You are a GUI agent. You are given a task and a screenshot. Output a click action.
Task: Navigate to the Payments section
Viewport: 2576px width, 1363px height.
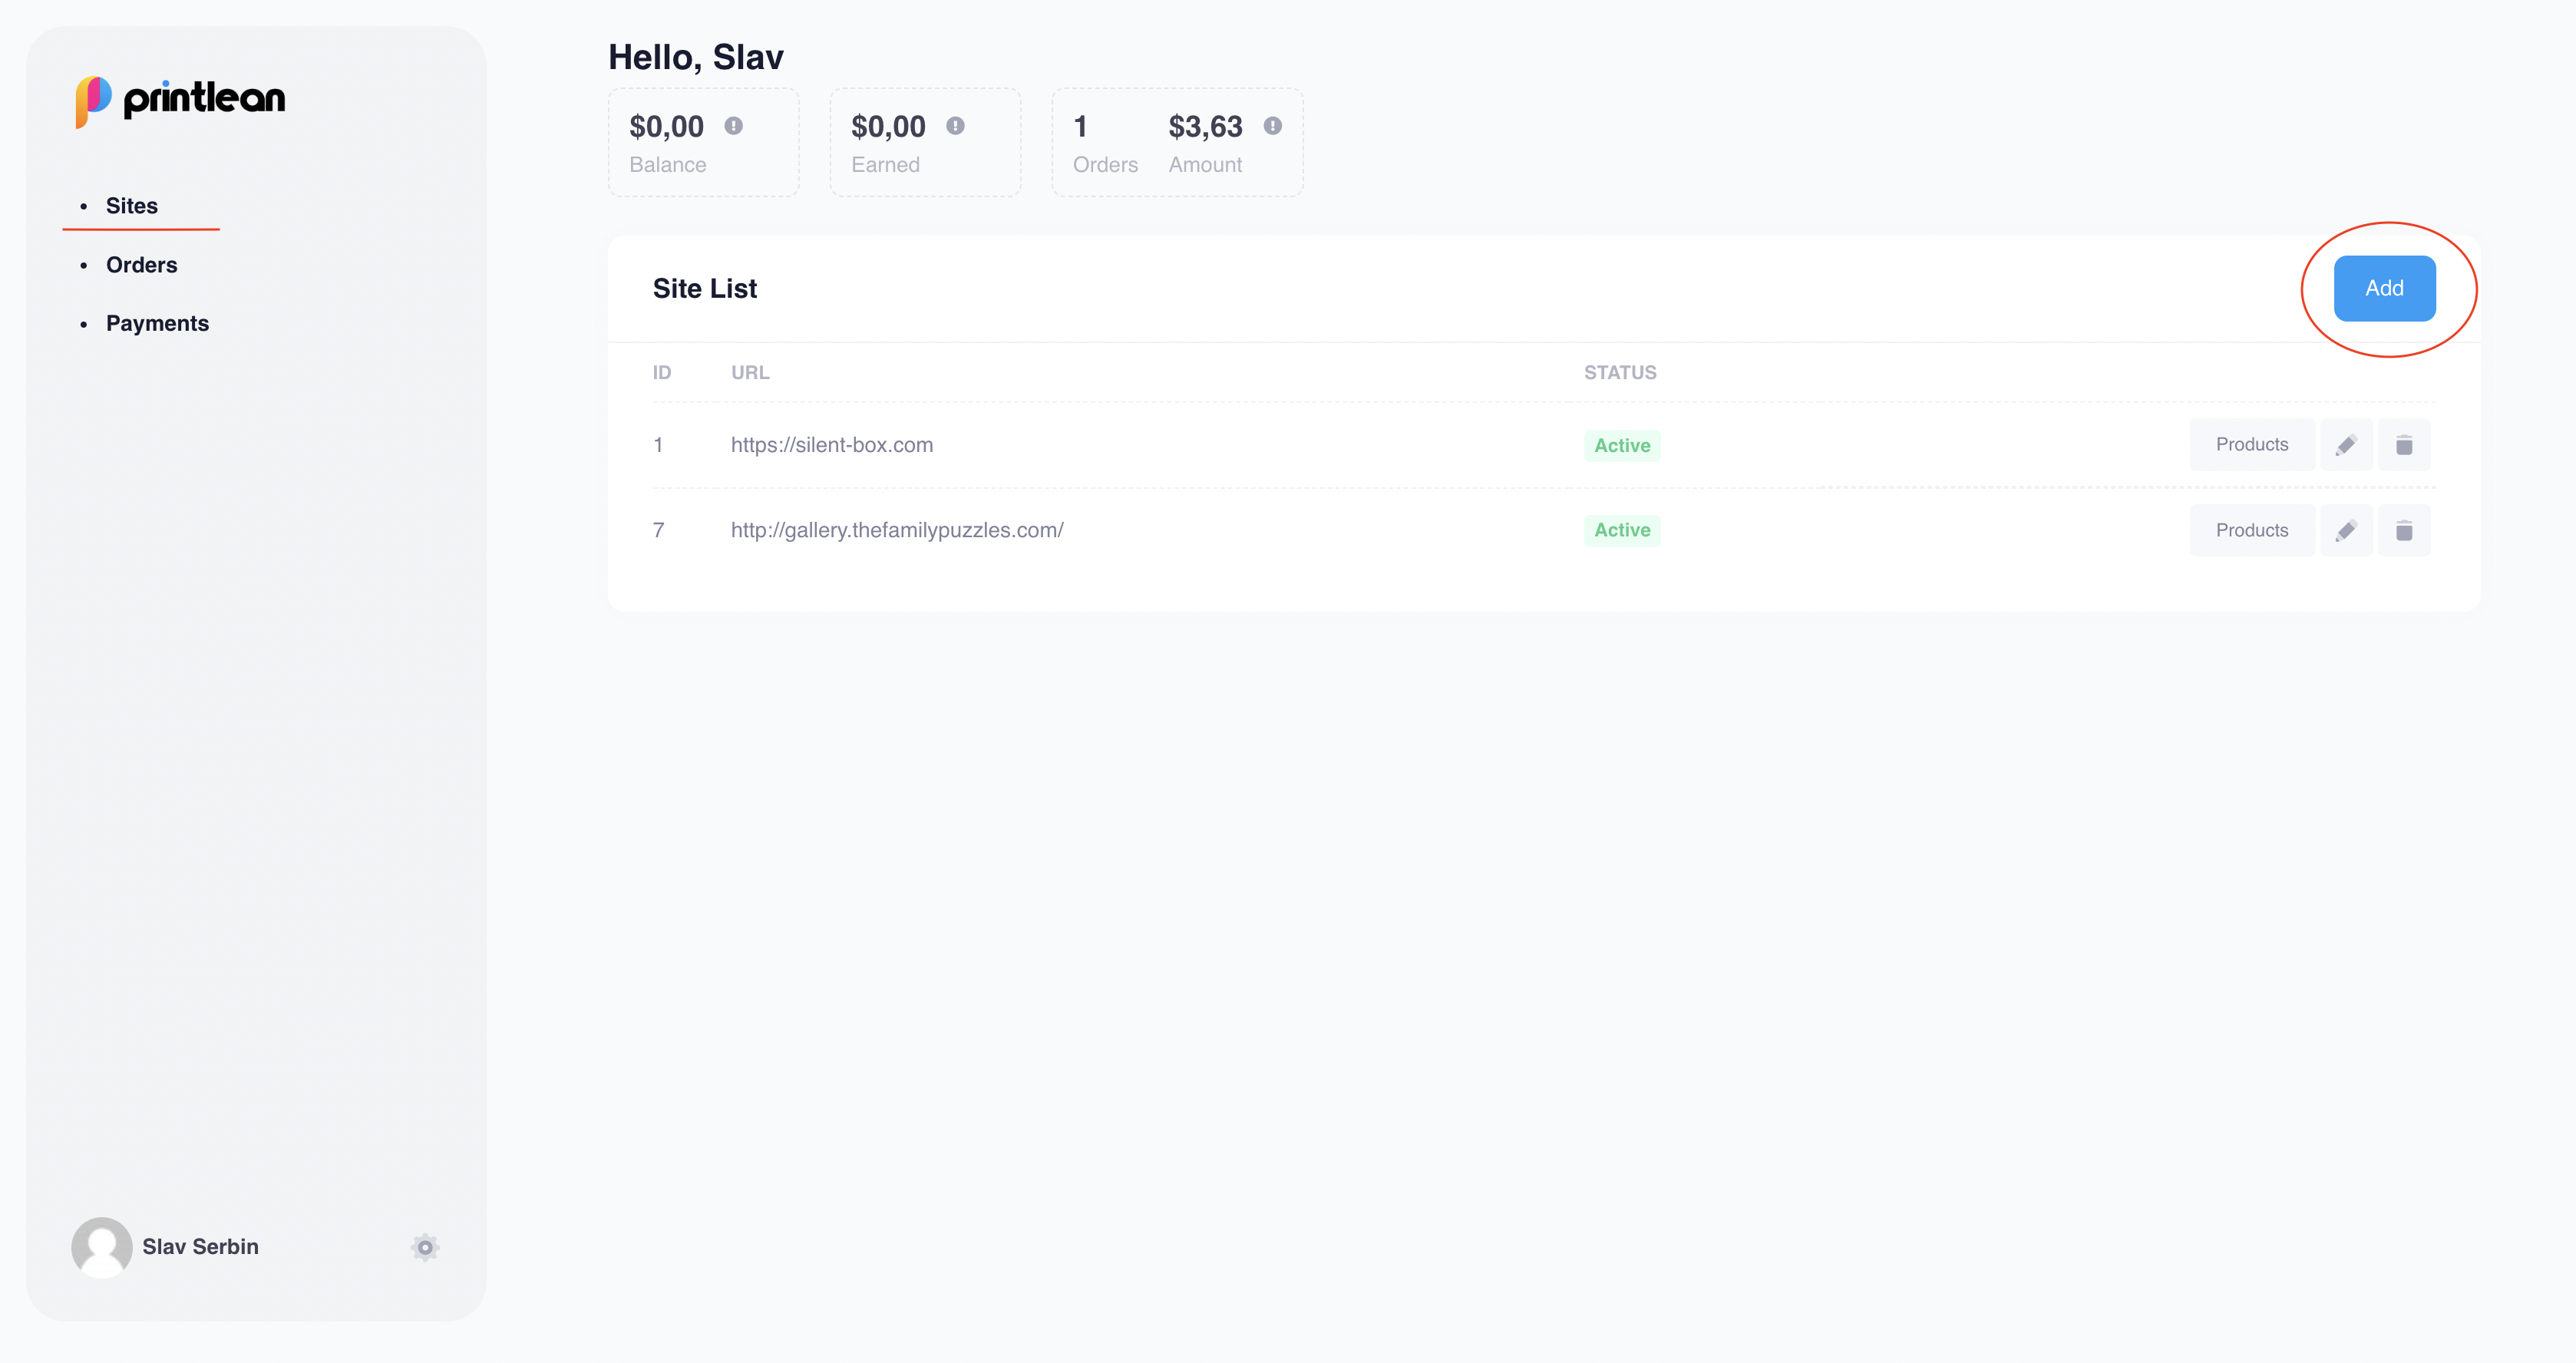click(157, 323)
